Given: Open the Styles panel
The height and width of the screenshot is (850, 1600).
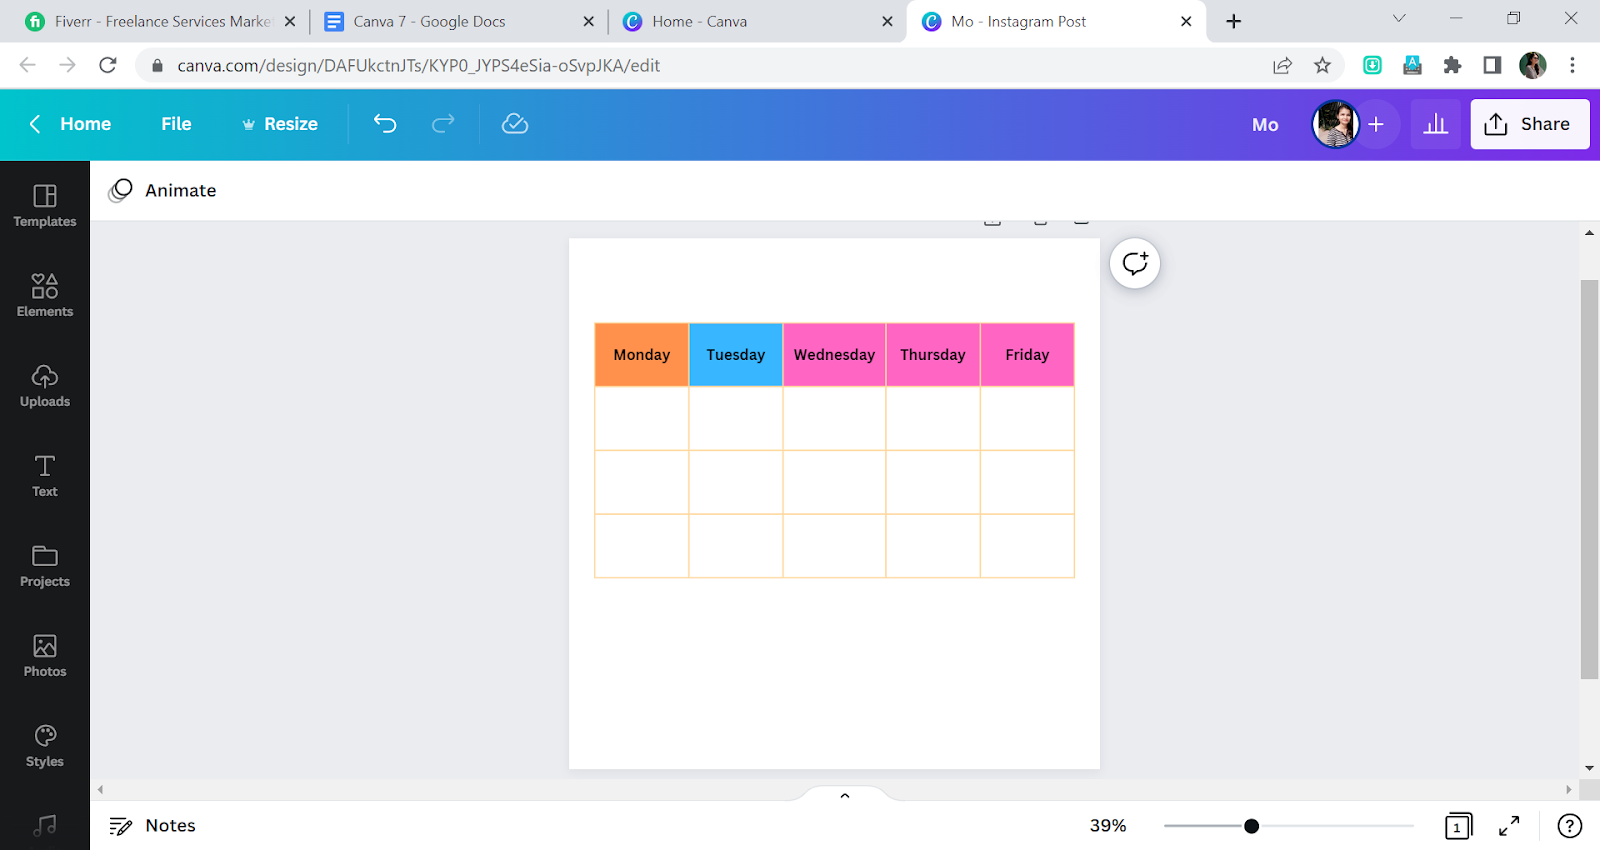Looking at the screenshot, I should click(x=45, y=746).
